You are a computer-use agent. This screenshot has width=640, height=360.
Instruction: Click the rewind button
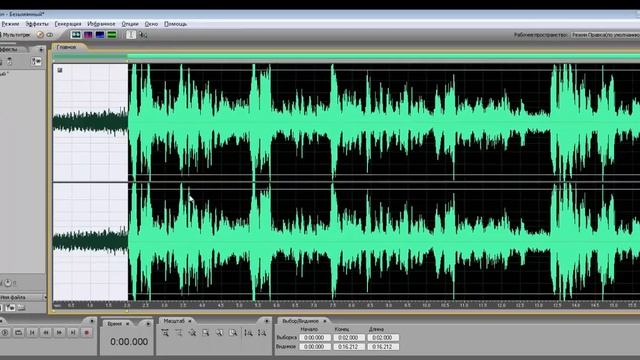point(46,333)
